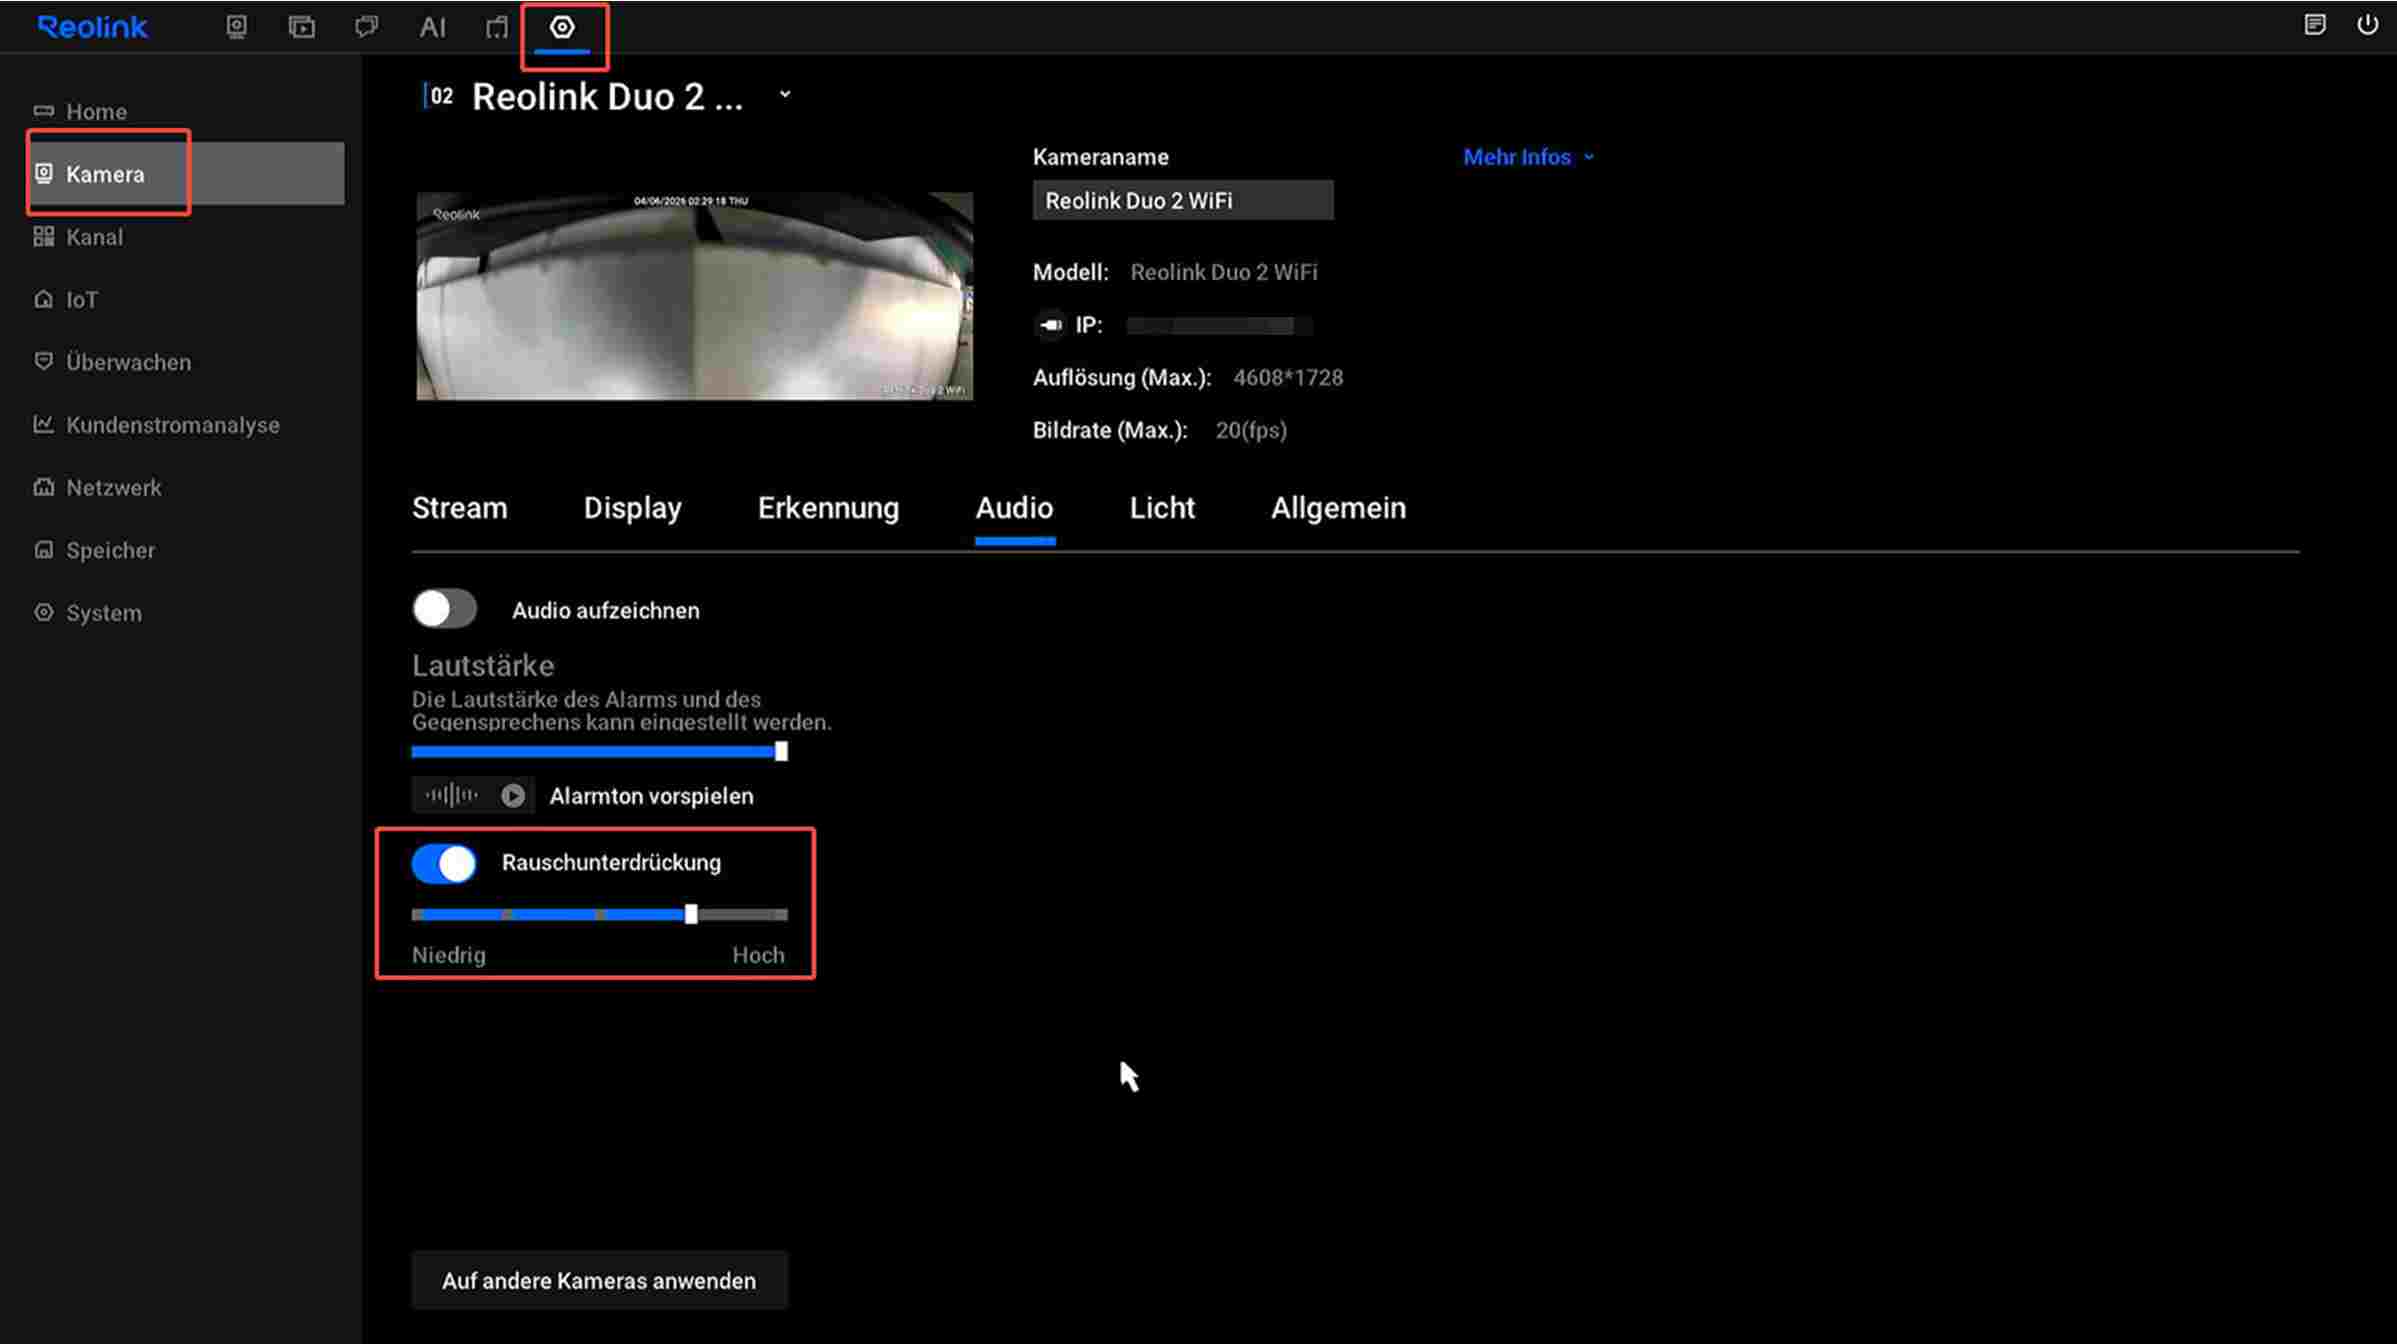Click the Reolink logo

click(x=92, y=27)
